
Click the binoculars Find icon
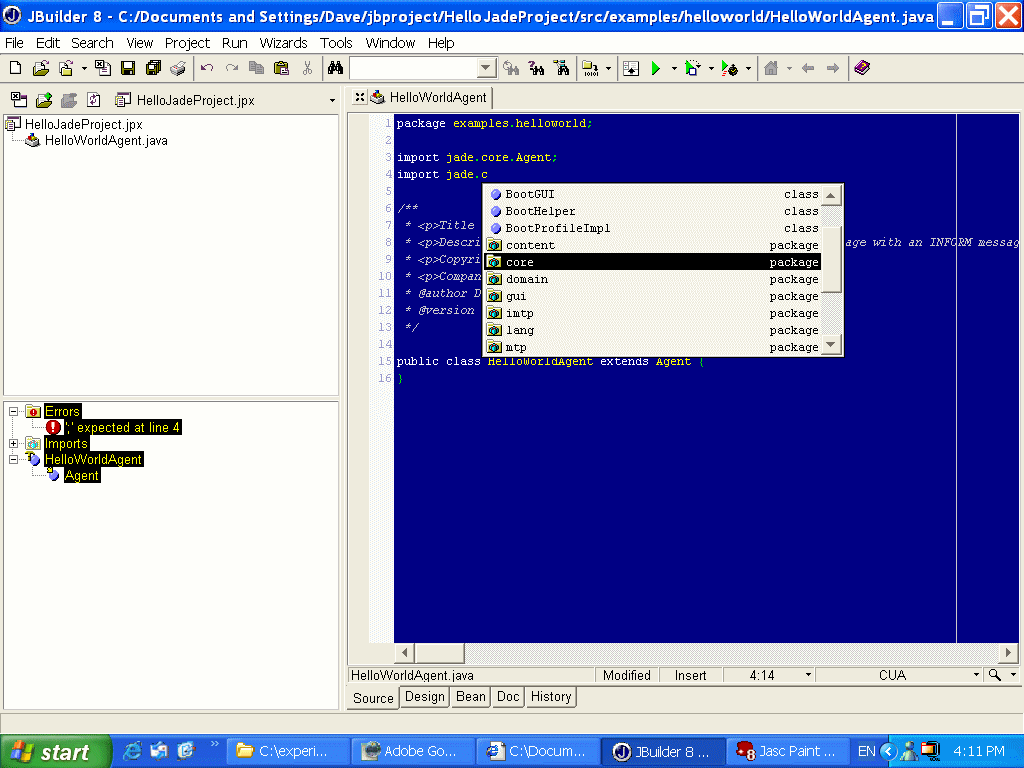(336, 68)
